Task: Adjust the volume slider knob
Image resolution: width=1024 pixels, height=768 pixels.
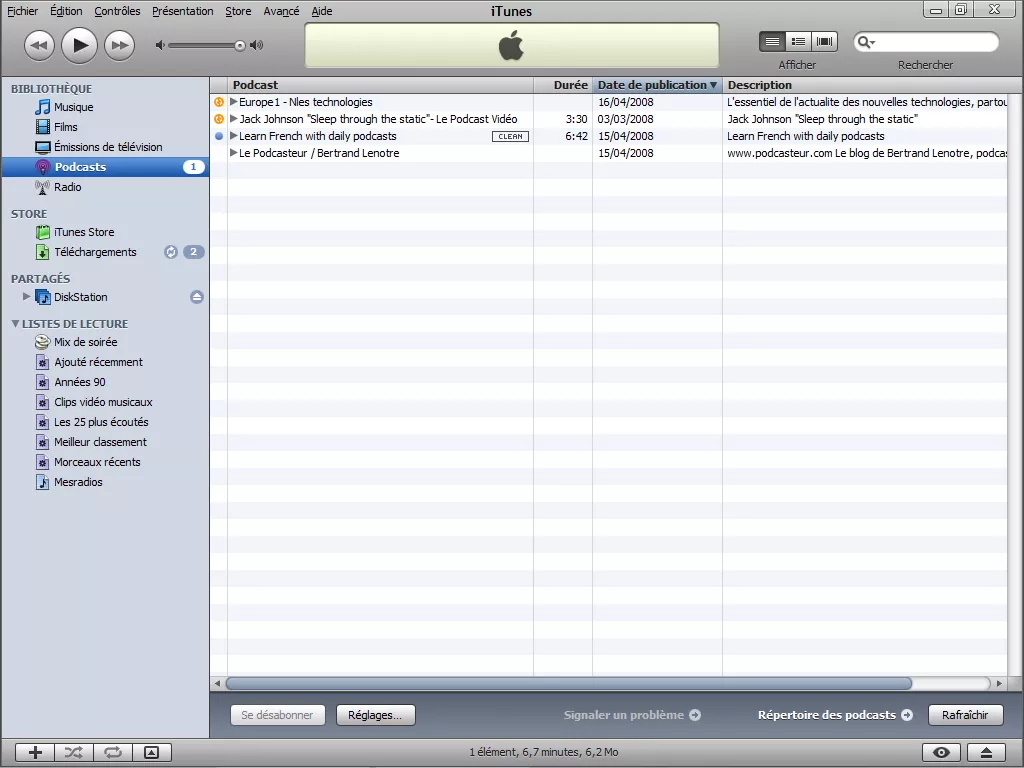Action: [x=240, y=45]
